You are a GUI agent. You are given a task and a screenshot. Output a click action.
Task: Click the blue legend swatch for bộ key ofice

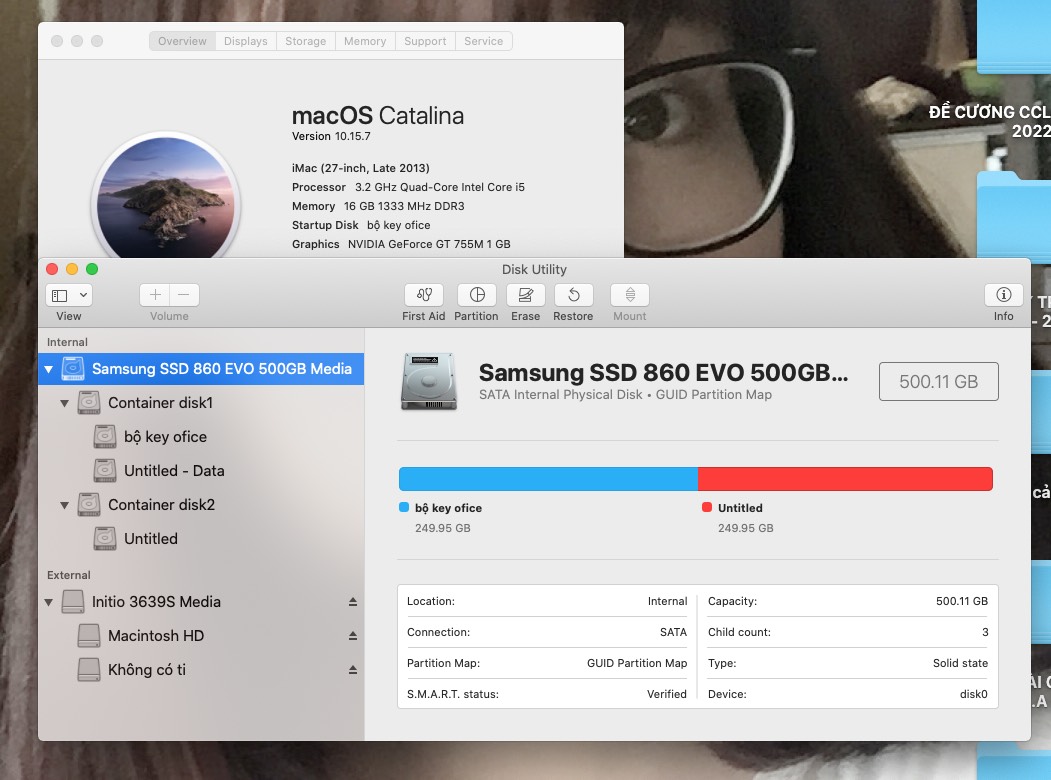(404, 507)
